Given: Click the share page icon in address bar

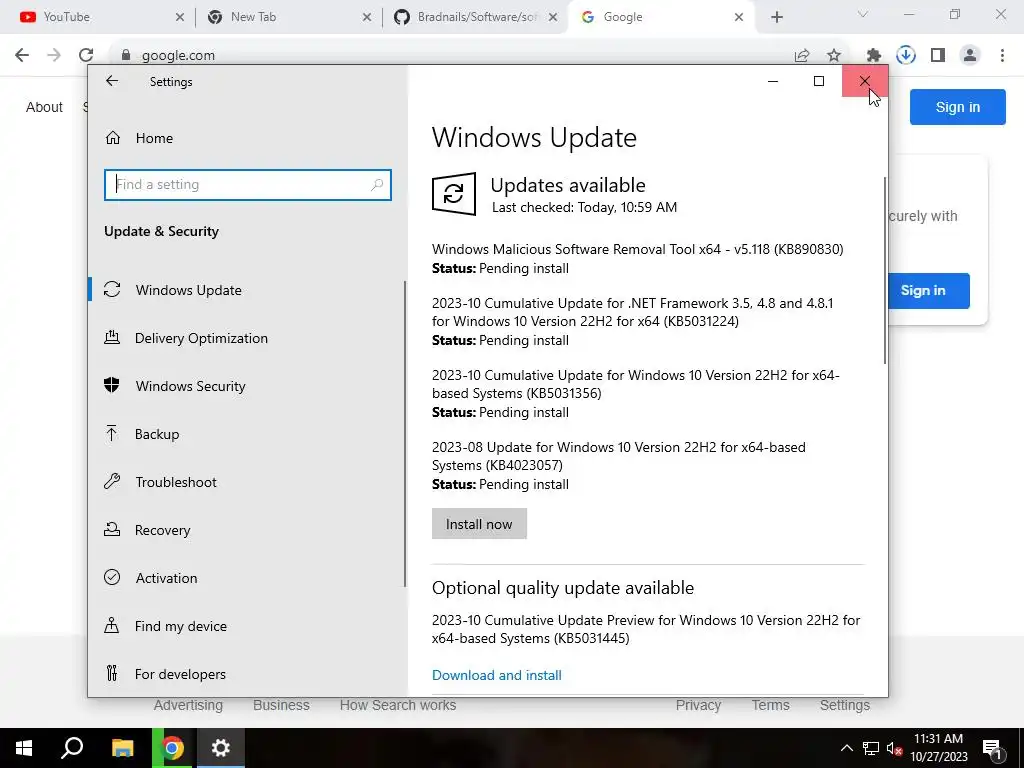Looking at the screenshot, I should [x=802, y=56].
